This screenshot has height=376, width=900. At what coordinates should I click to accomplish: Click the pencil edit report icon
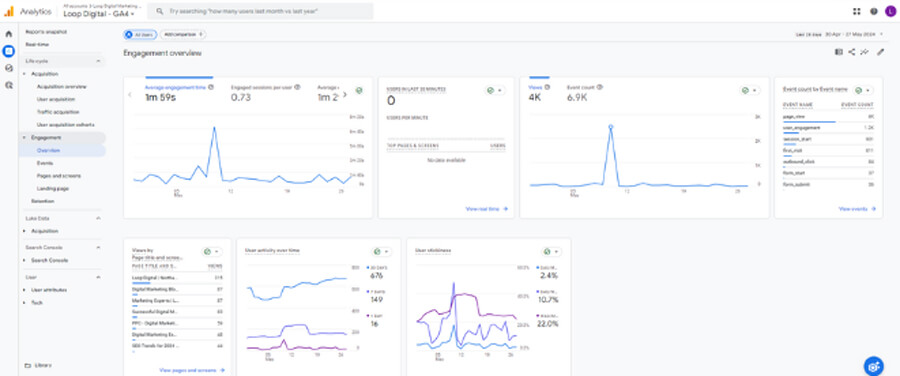tap(880, 52)
